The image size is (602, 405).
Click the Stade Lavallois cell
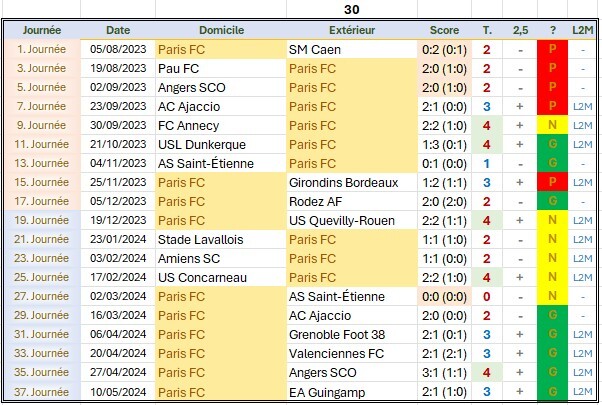click(221, 240)
